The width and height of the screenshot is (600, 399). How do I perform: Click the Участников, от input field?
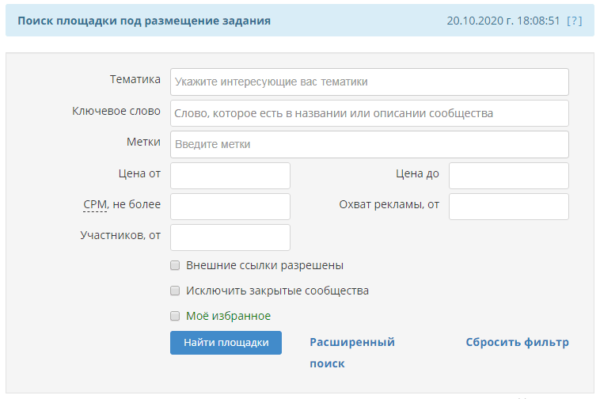(x=230, y=238)
